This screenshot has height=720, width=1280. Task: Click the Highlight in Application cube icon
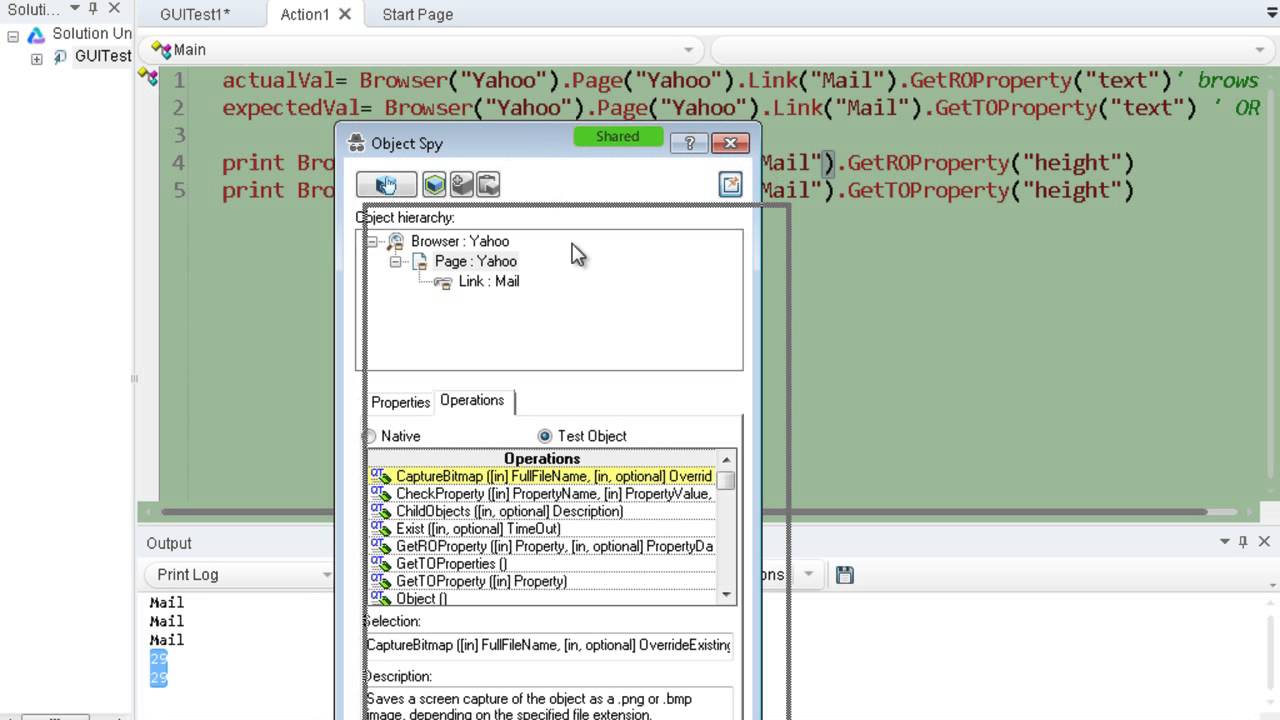click(x=434, y=185)
